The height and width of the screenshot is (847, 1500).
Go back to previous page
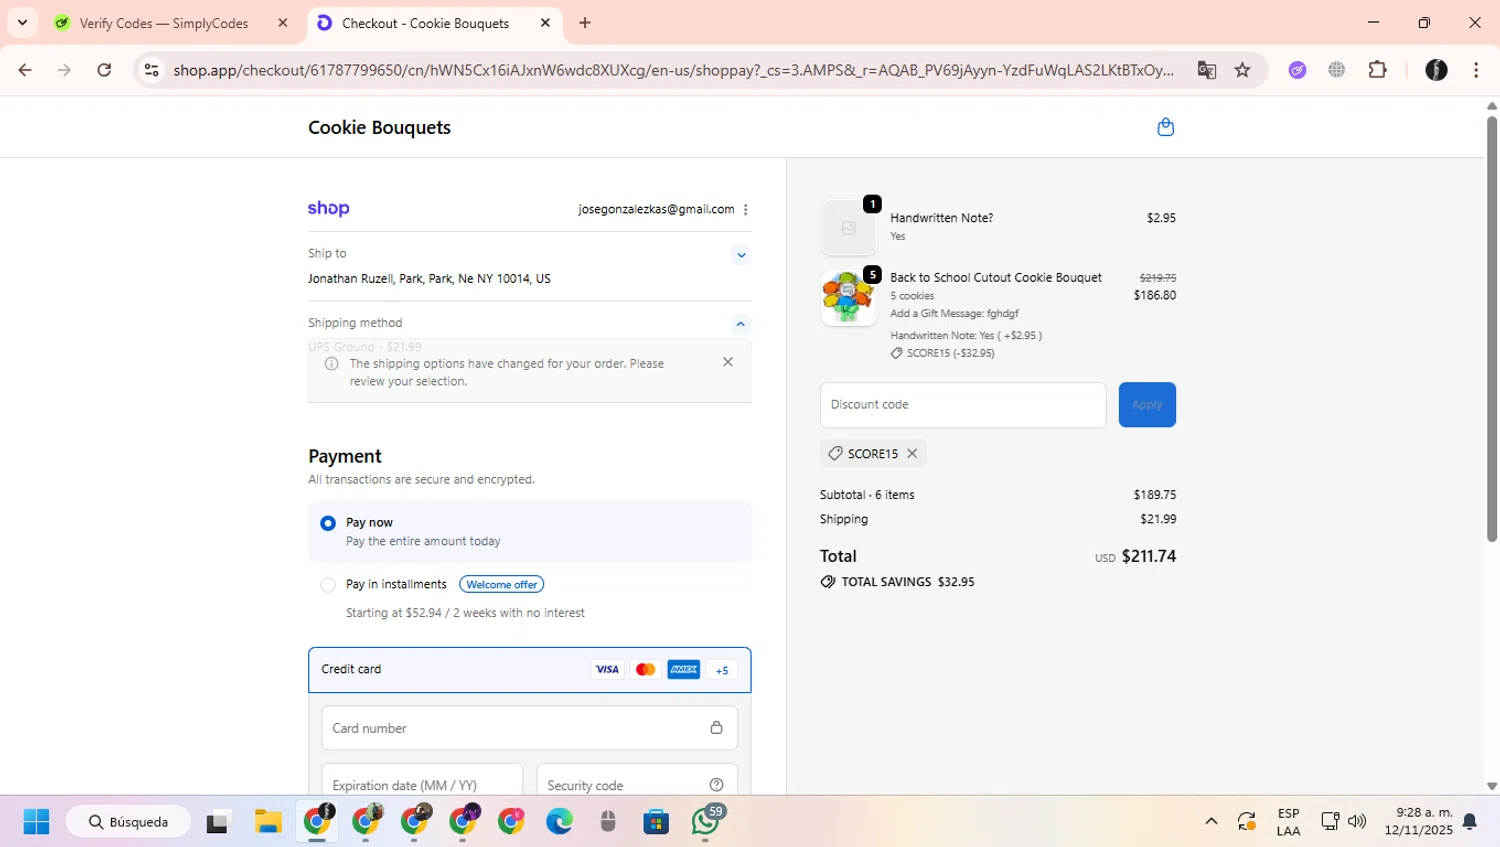(25, 70)
